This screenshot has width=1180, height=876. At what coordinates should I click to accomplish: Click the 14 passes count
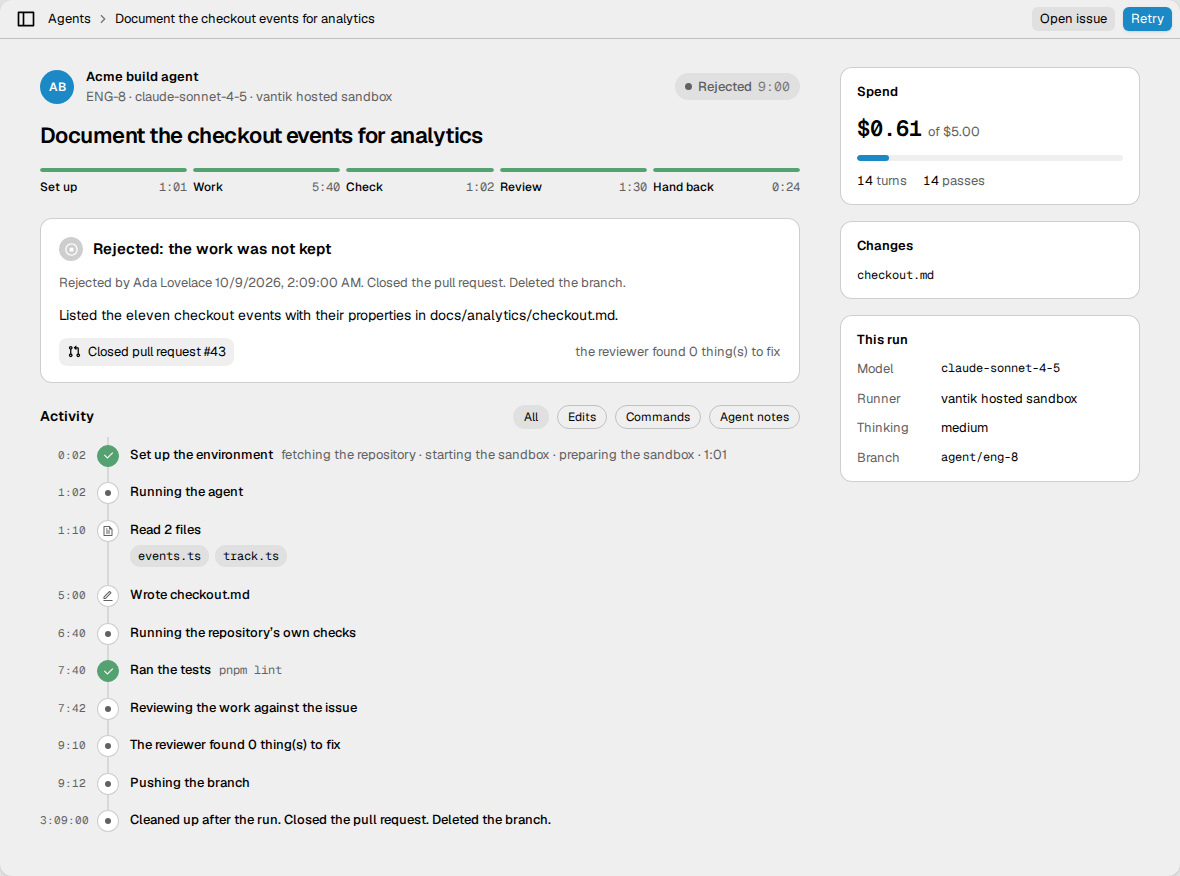click(x=953, y=181)
